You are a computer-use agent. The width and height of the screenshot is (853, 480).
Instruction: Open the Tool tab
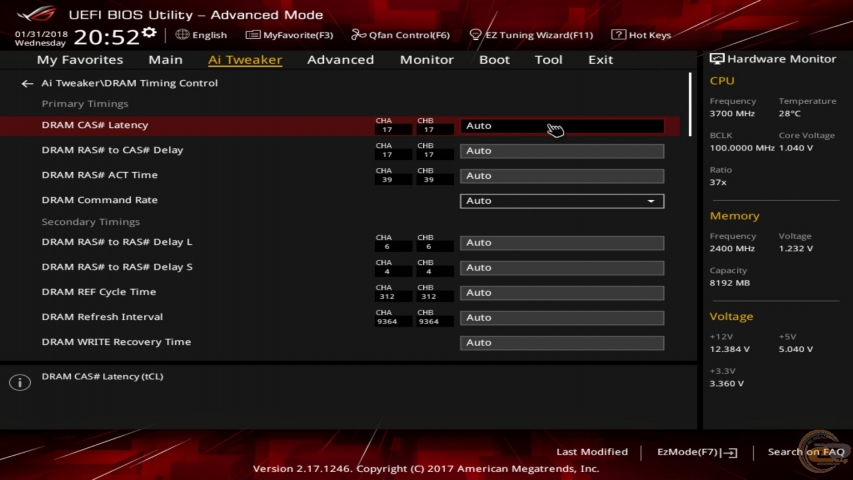[x=548, y=59]
